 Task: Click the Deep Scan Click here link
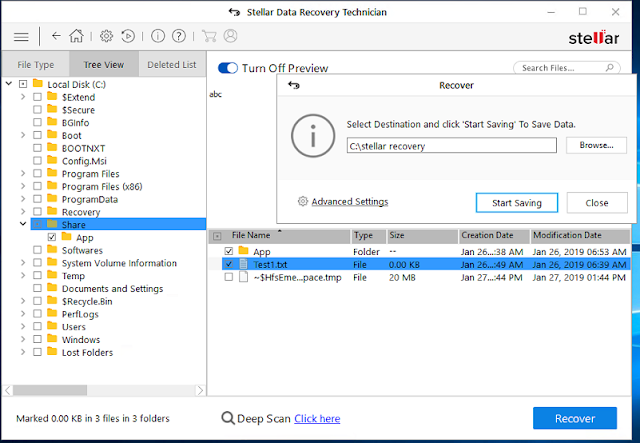pos(317,419)
